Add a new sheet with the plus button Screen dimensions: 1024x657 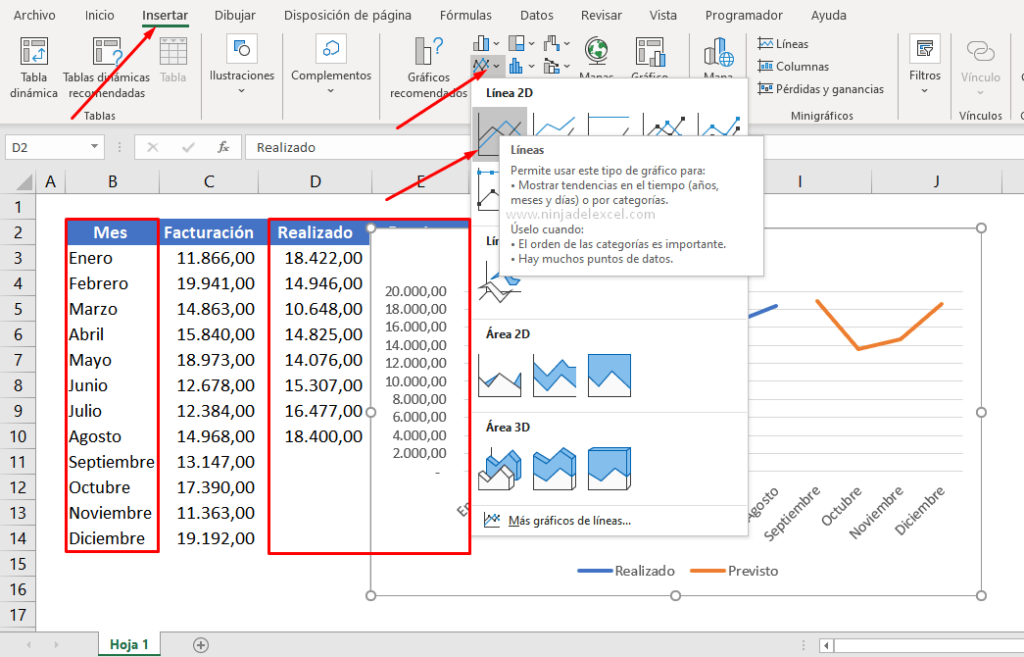tap(200, 645)
